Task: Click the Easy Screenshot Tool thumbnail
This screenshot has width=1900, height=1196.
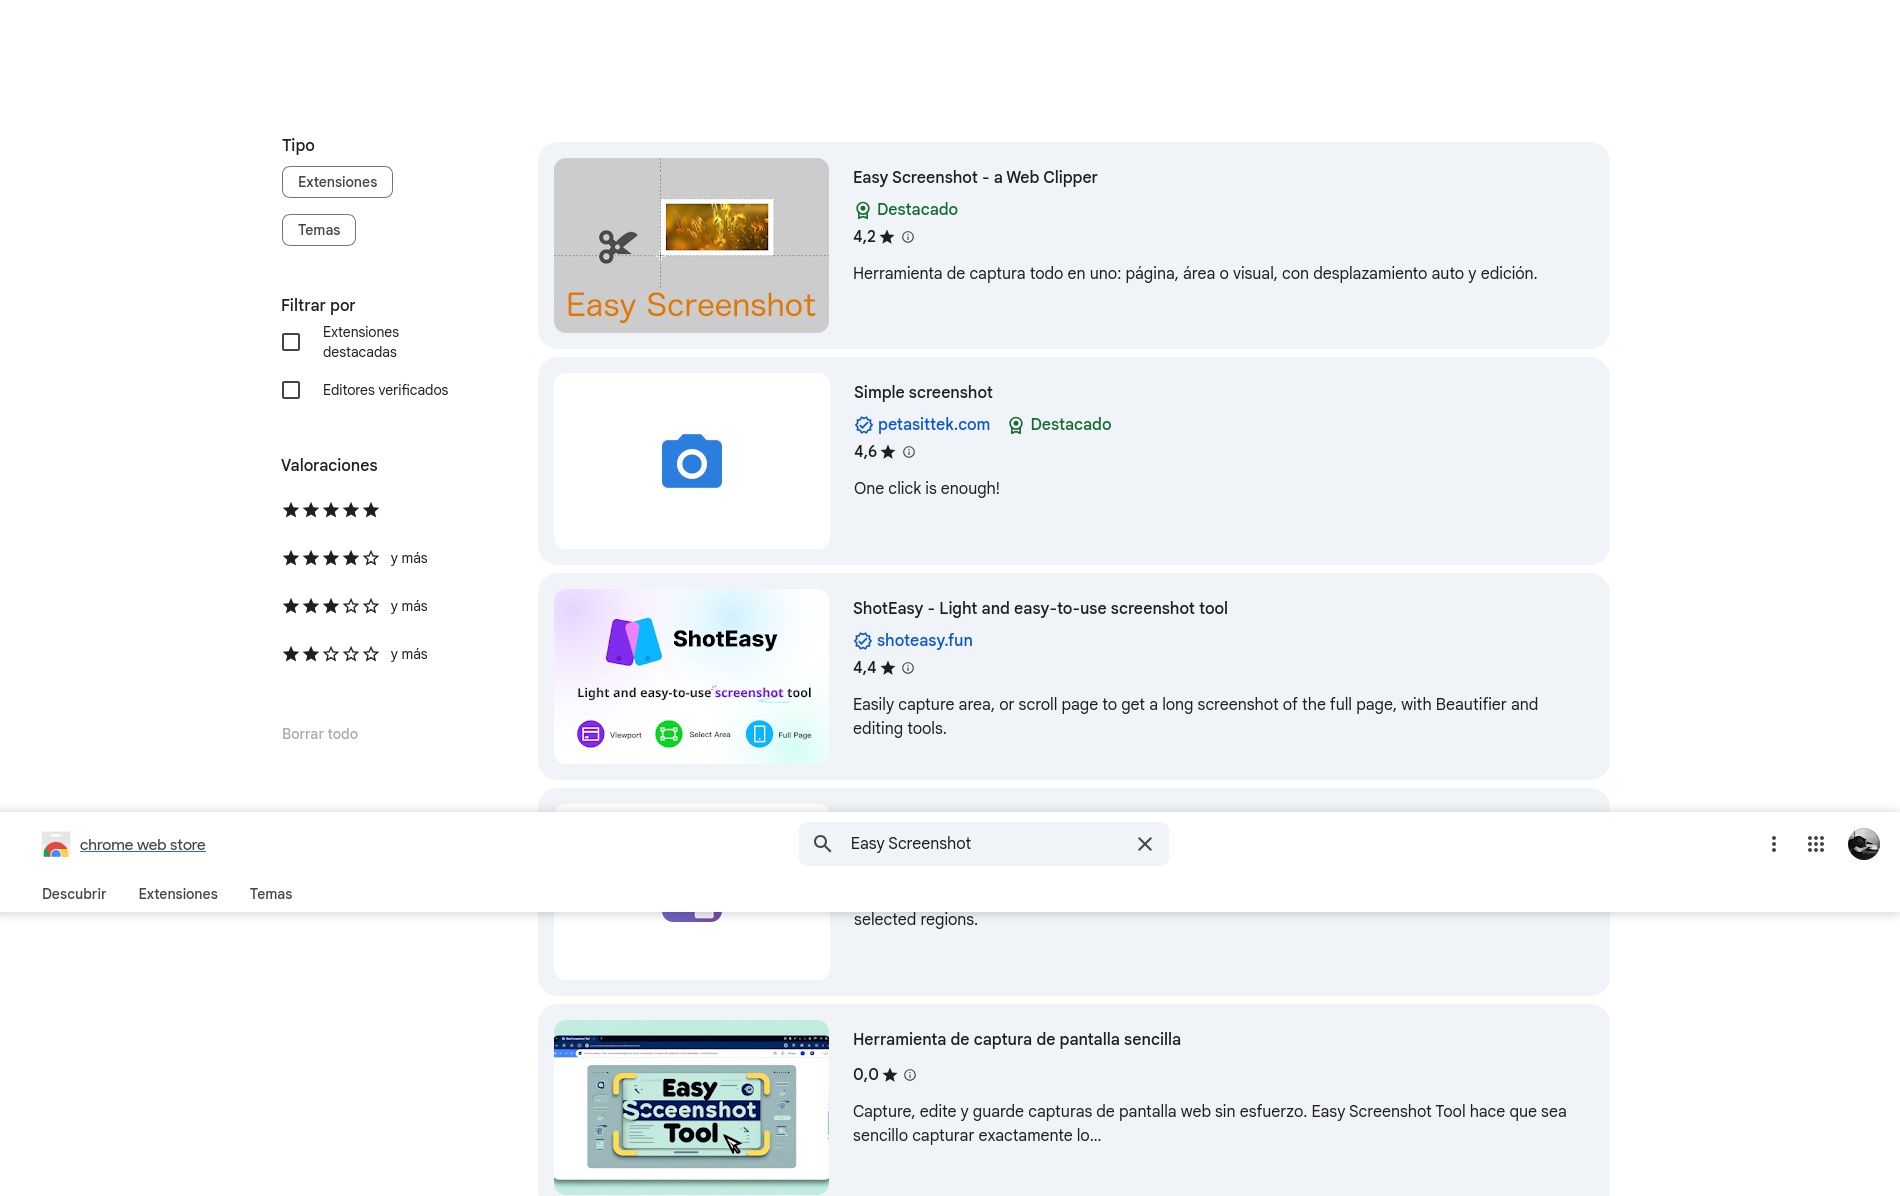Action: coord(691,1107)
